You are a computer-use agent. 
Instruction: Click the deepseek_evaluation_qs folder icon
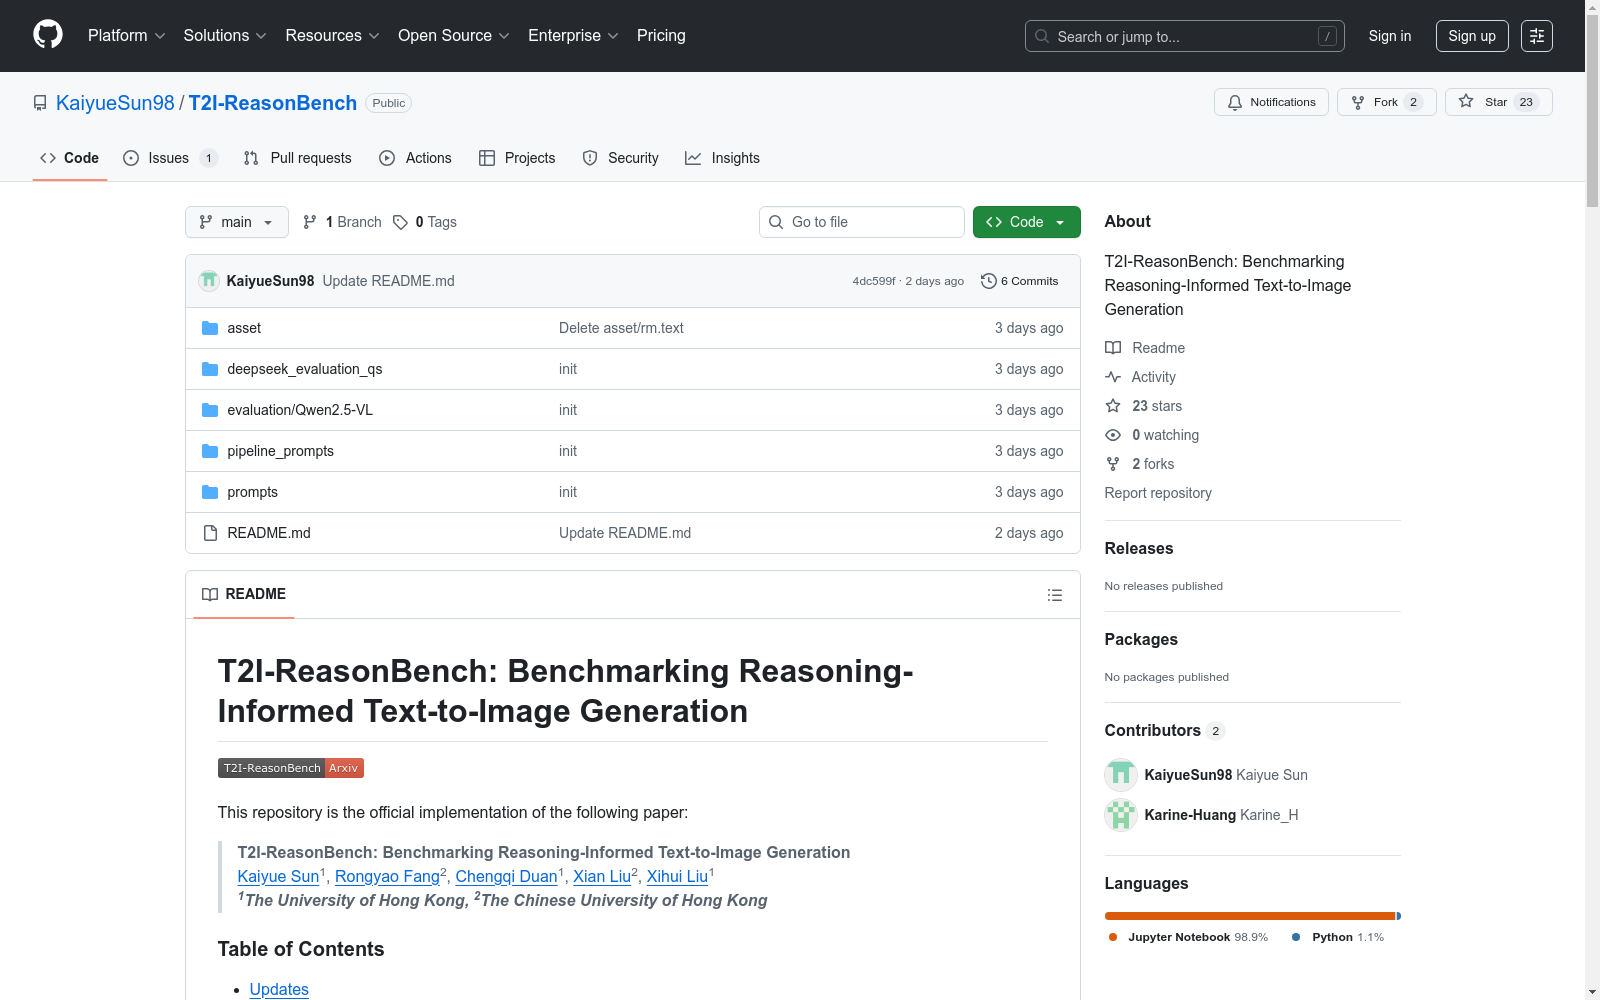coord(210,369)
